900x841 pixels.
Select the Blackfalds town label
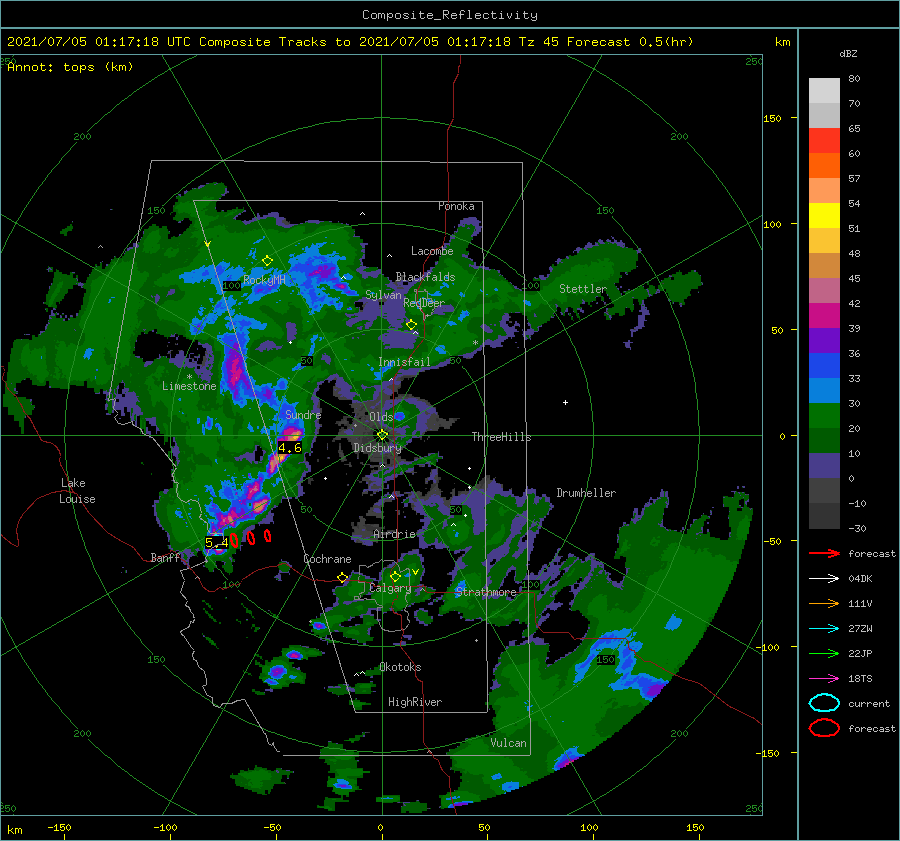(x=425, y=277)
